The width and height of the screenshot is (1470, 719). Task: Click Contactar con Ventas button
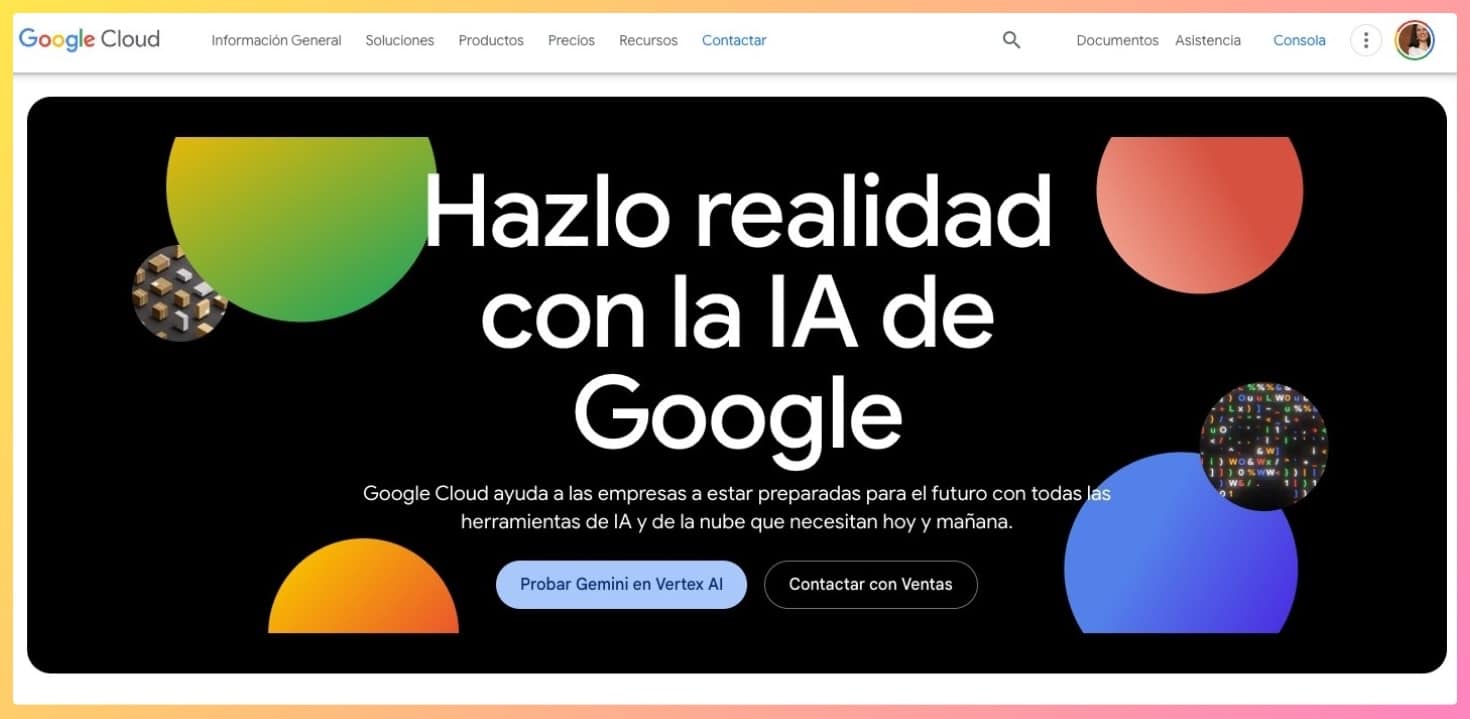(871, 584)
